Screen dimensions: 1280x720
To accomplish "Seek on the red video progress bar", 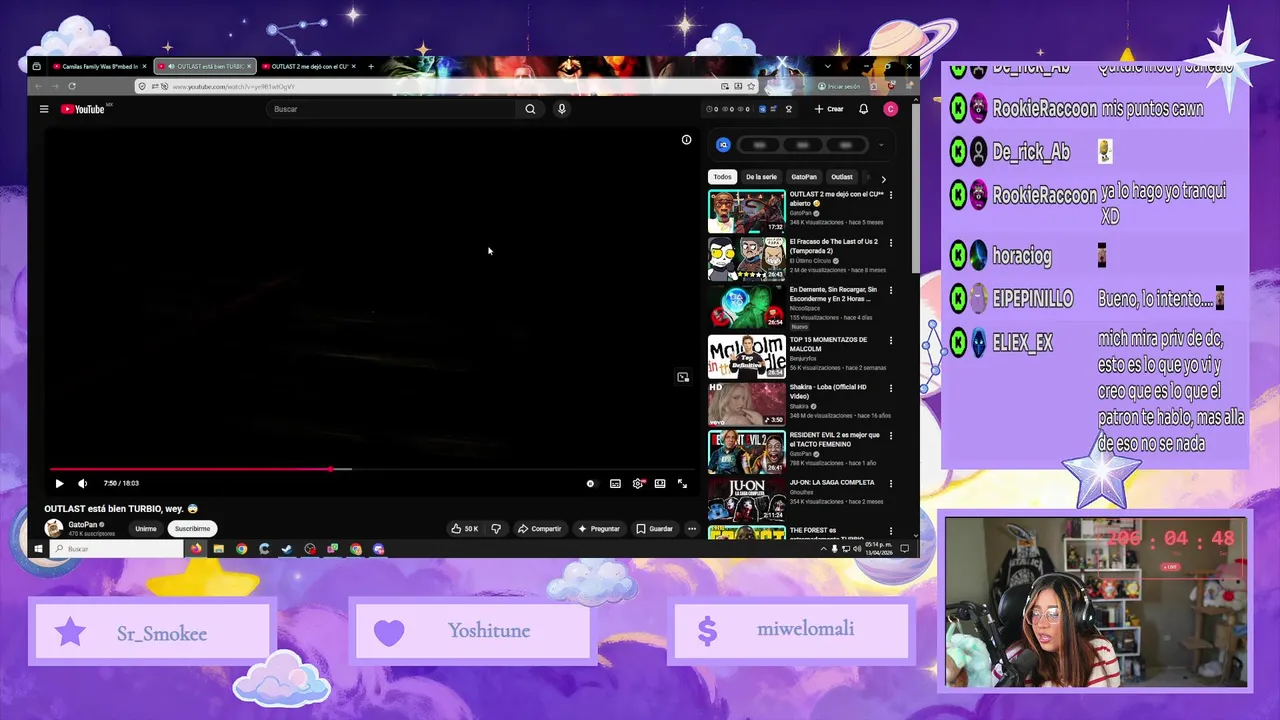I will tap(370, 469).
